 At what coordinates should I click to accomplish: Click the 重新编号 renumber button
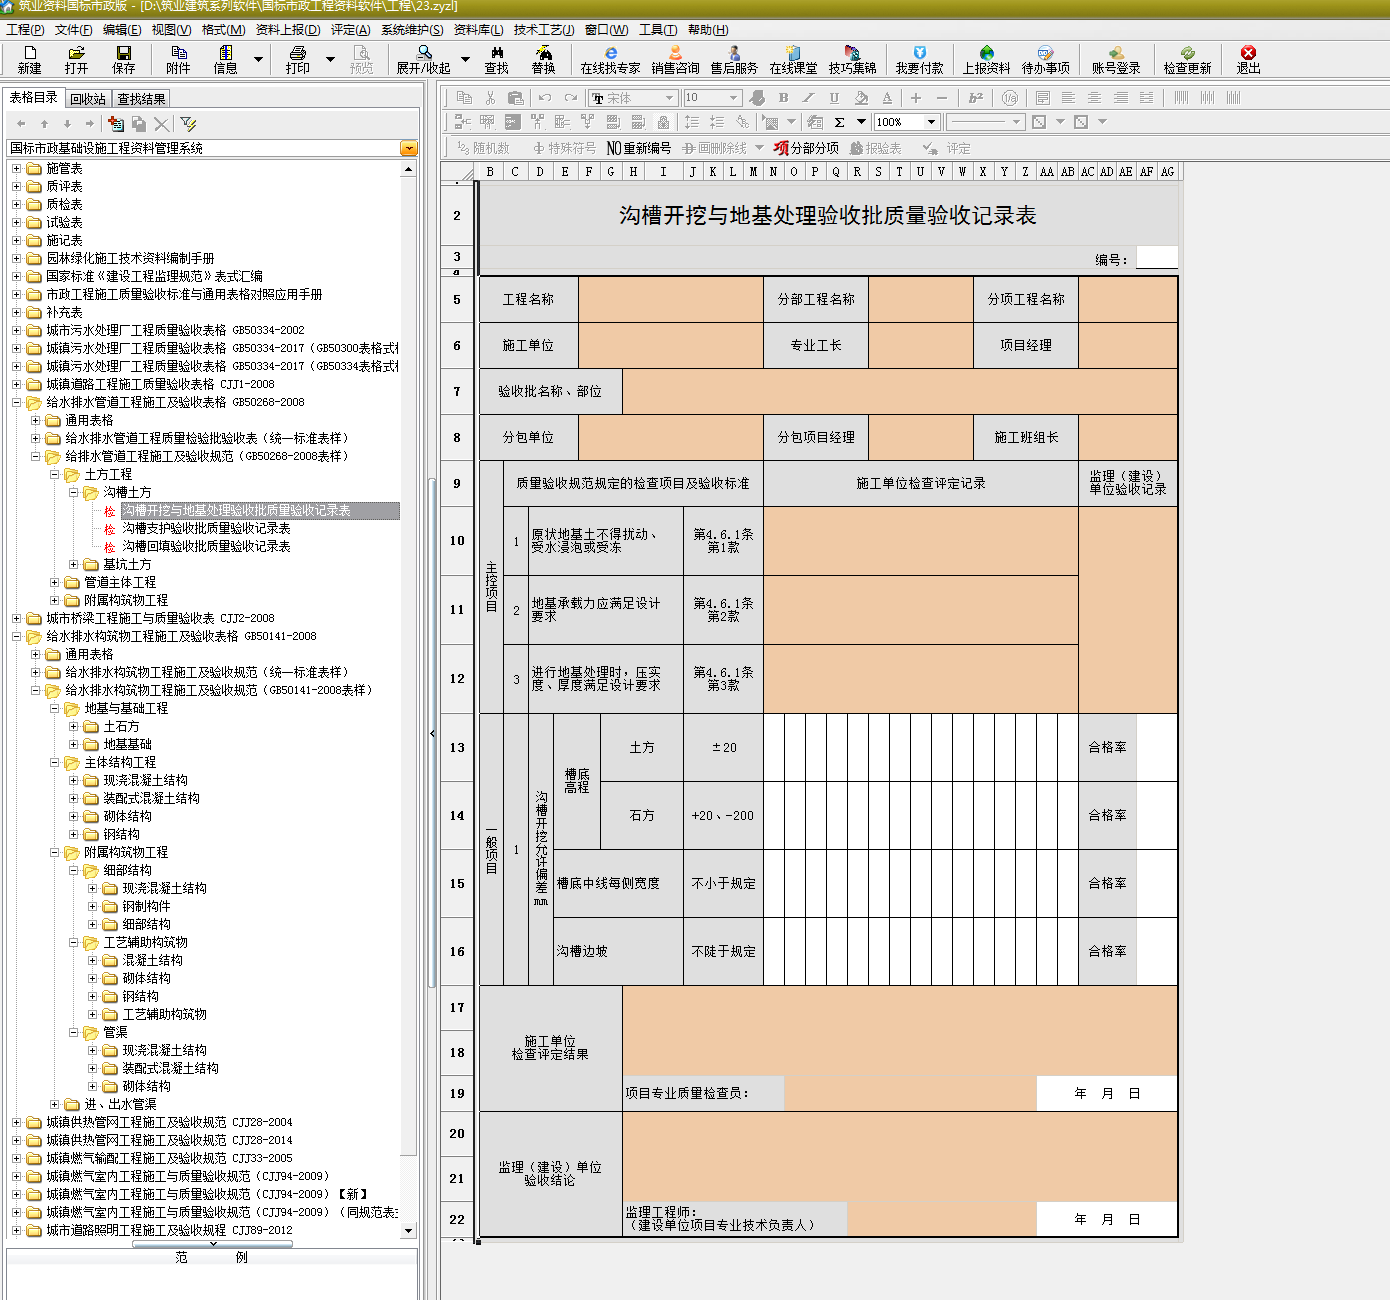(639, 148)
